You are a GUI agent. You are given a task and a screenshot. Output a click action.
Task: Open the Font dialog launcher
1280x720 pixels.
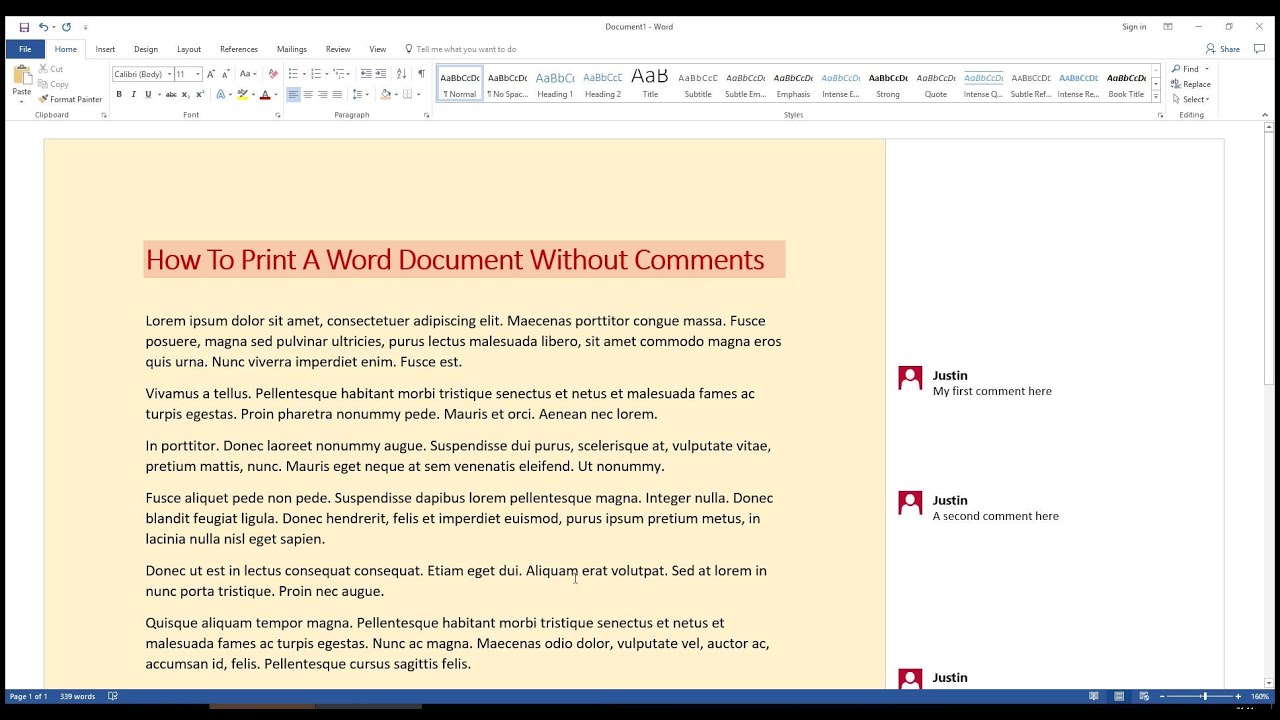tap(278, 115)
